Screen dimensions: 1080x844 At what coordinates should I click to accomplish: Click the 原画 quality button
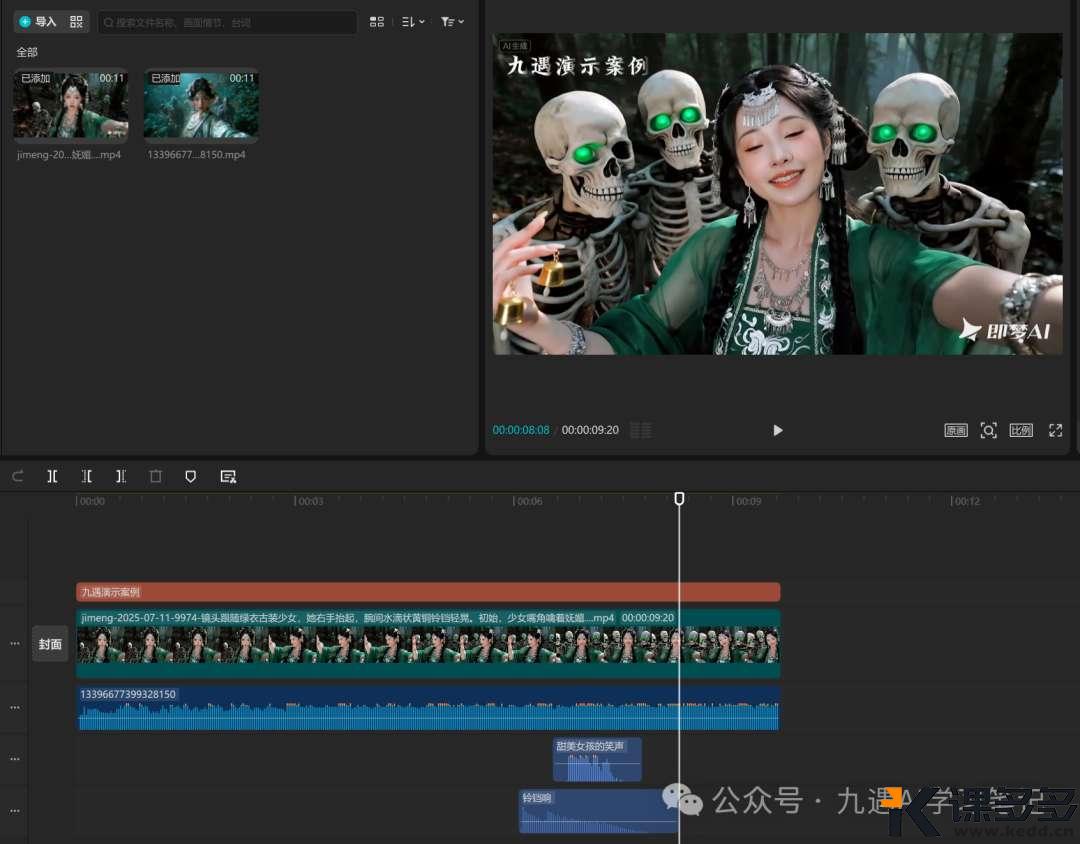956,431
